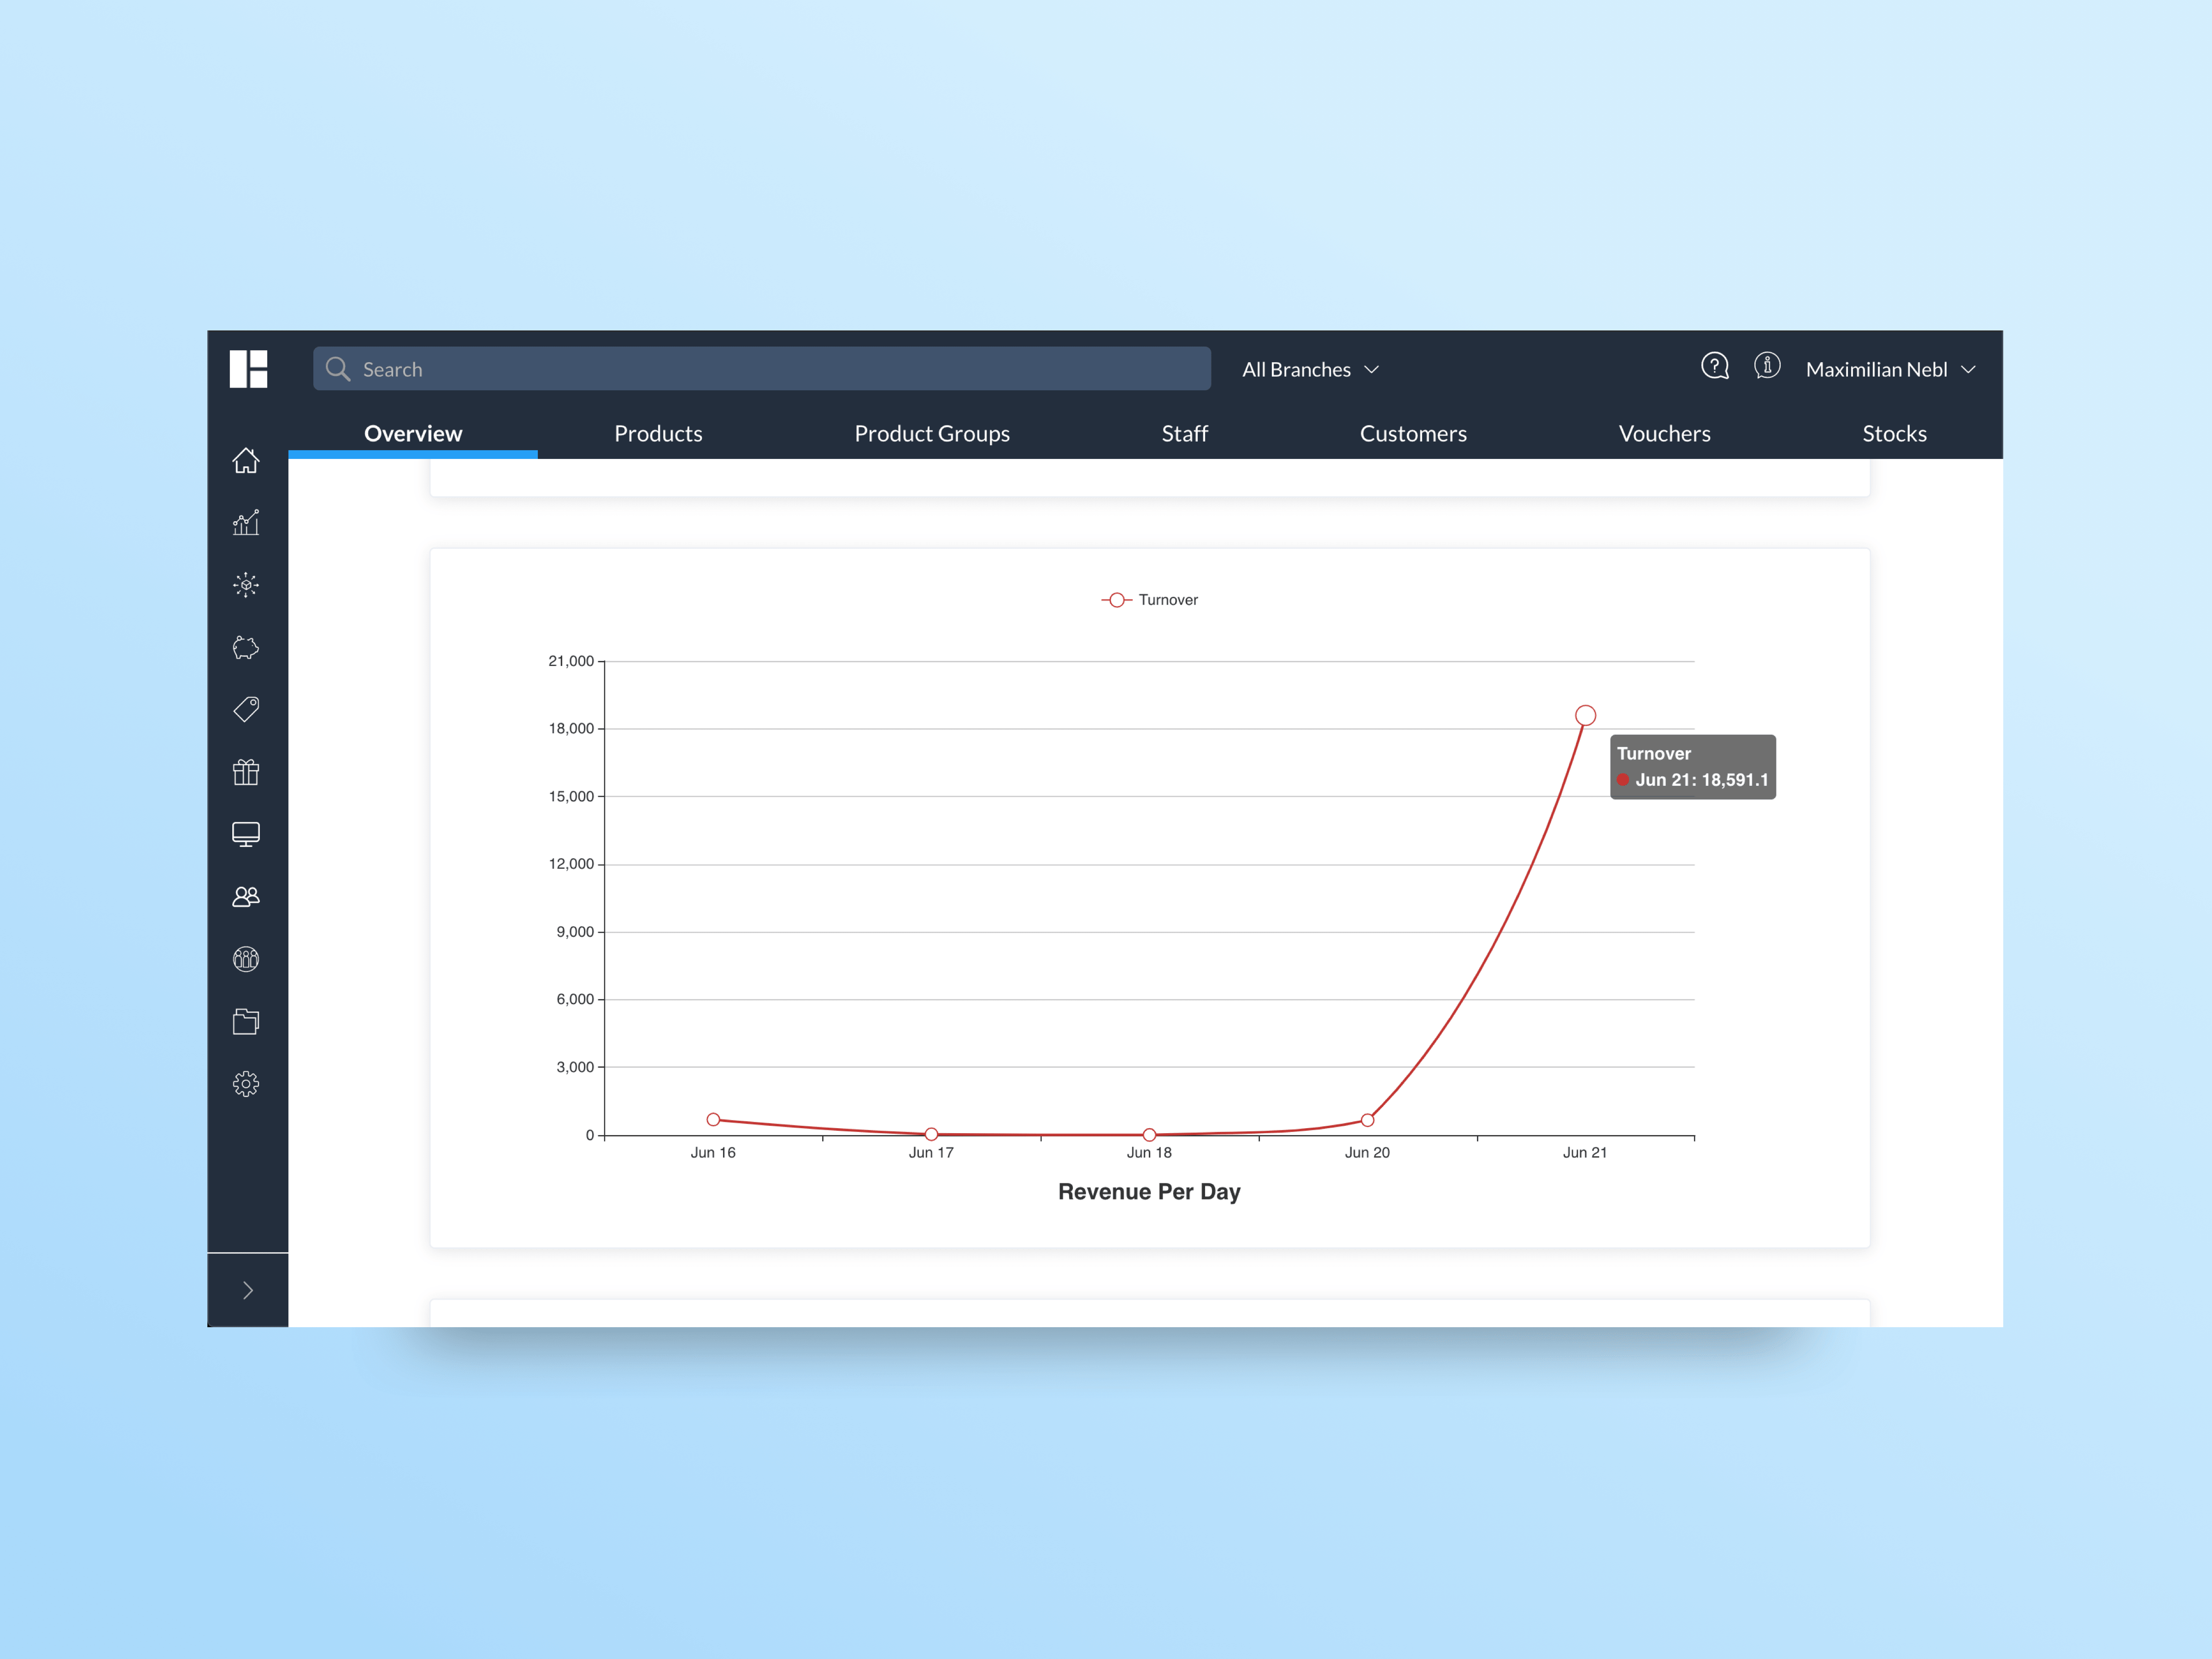Image resolution: width=2212 pixels, height=1659 pixels.
Task: Open the folders icon in sidebar
Action: 246,1021
